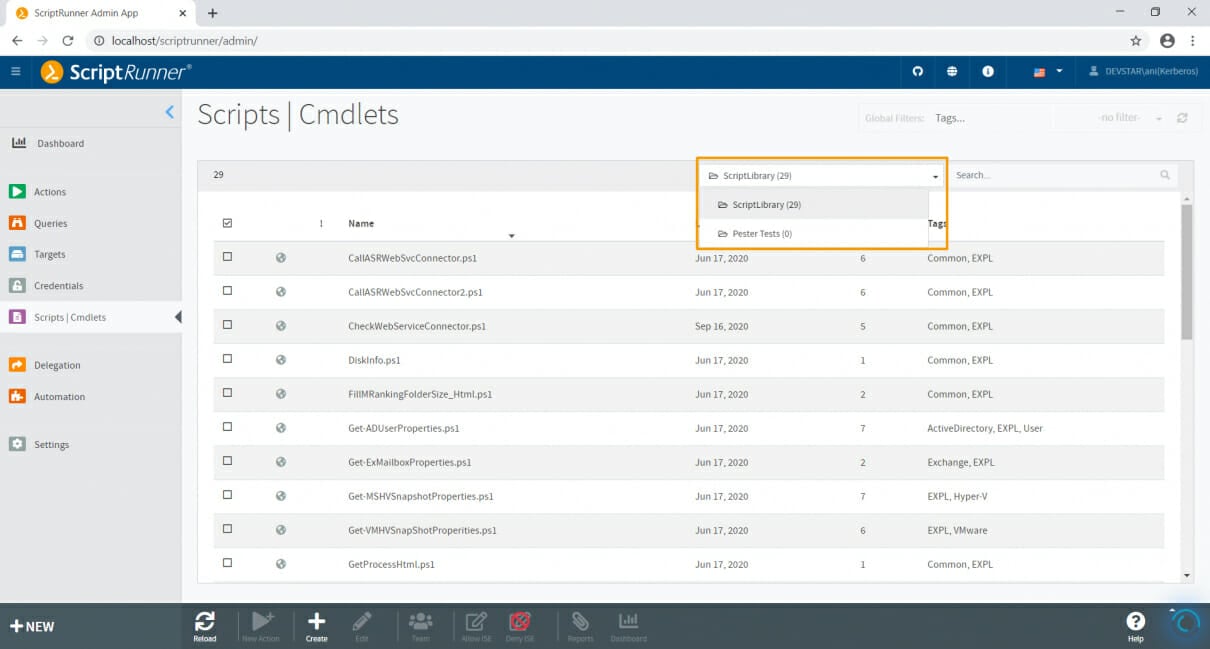Open Dashboard in the sidebar
1210x649 pixels.
point(60,143)
